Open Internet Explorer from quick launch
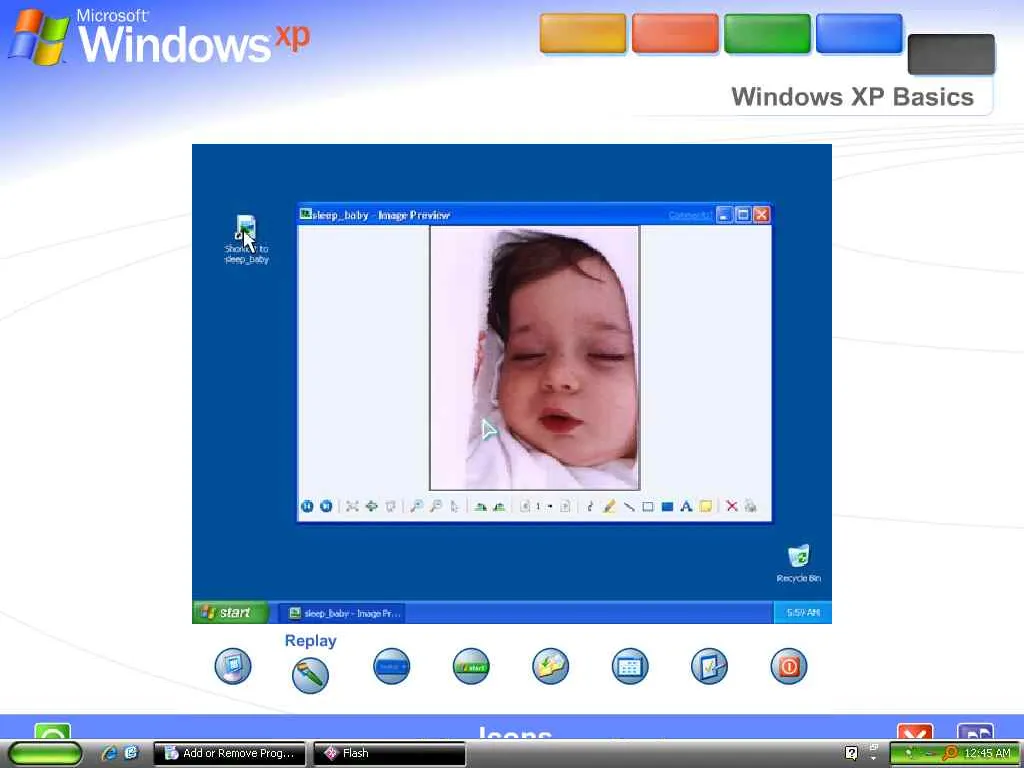Viewport: 1024px width, 768px height. [110, 753]
